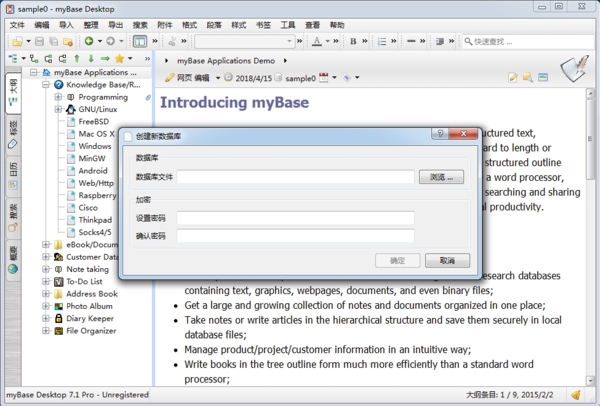Open the back-history dropdown arrow
Screen dimensions: 600x406
(99, 41)
